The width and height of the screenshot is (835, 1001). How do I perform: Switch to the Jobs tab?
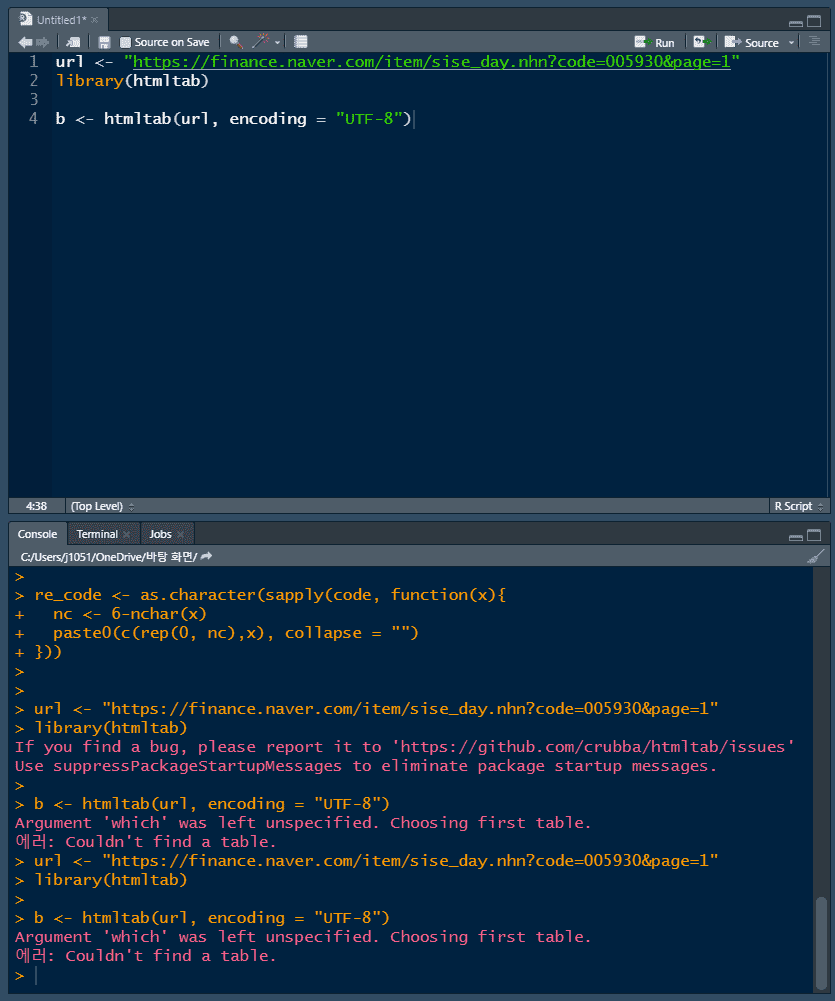pos(160,534)
